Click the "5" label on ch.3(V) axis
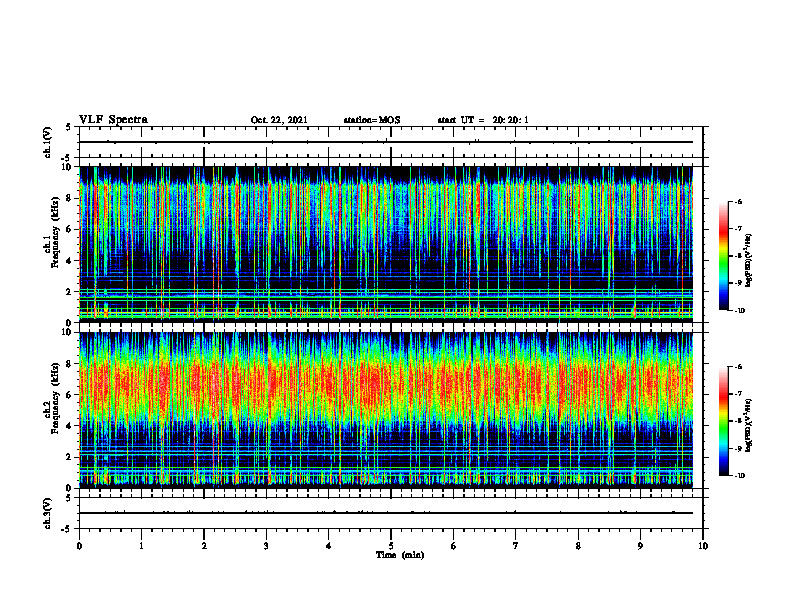Viewport: 792px width, 612px height. tap(68, 498)
